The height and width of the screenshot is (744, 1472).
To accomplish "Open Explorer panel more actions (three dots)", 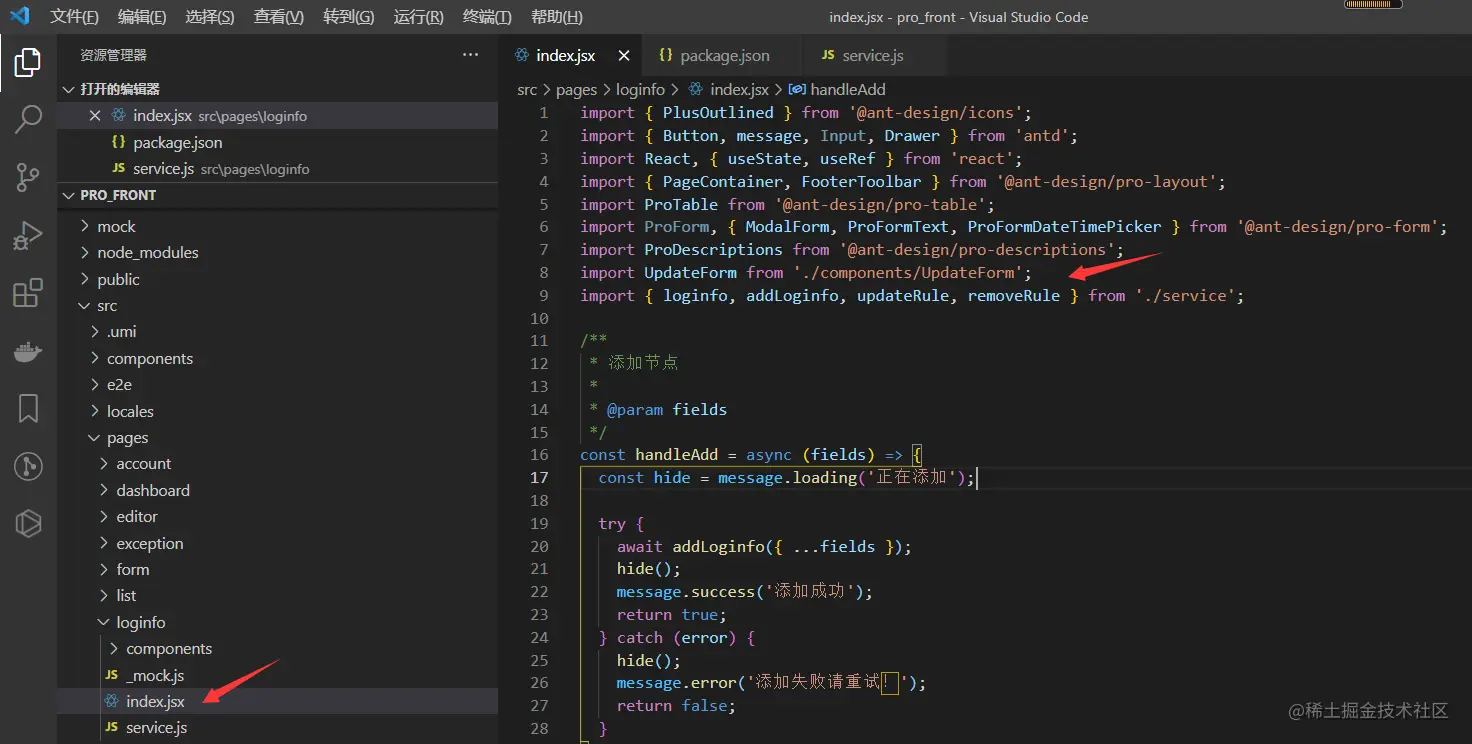I will click(471, 55).
